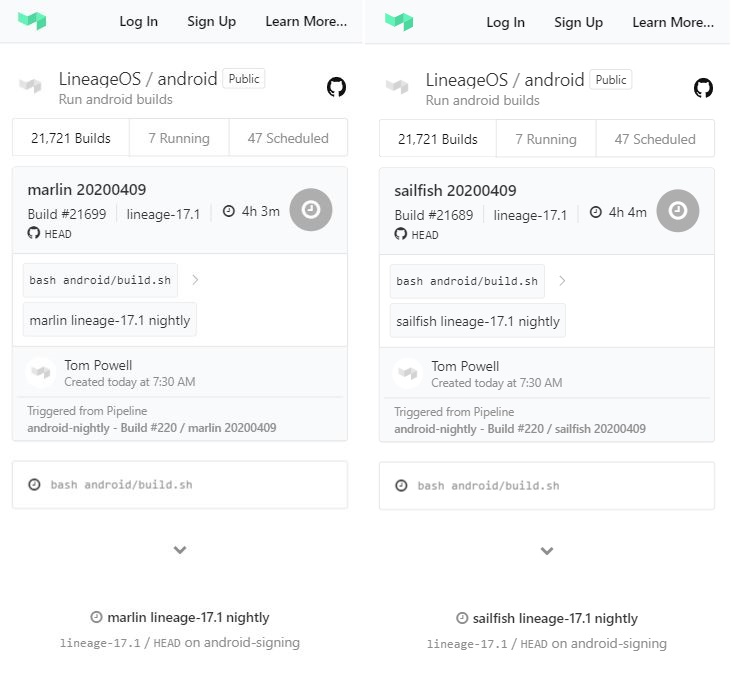The image size is (733, 693).
Task: Expand the sailfish build steps chevron
Action: (x=547, y=550)
